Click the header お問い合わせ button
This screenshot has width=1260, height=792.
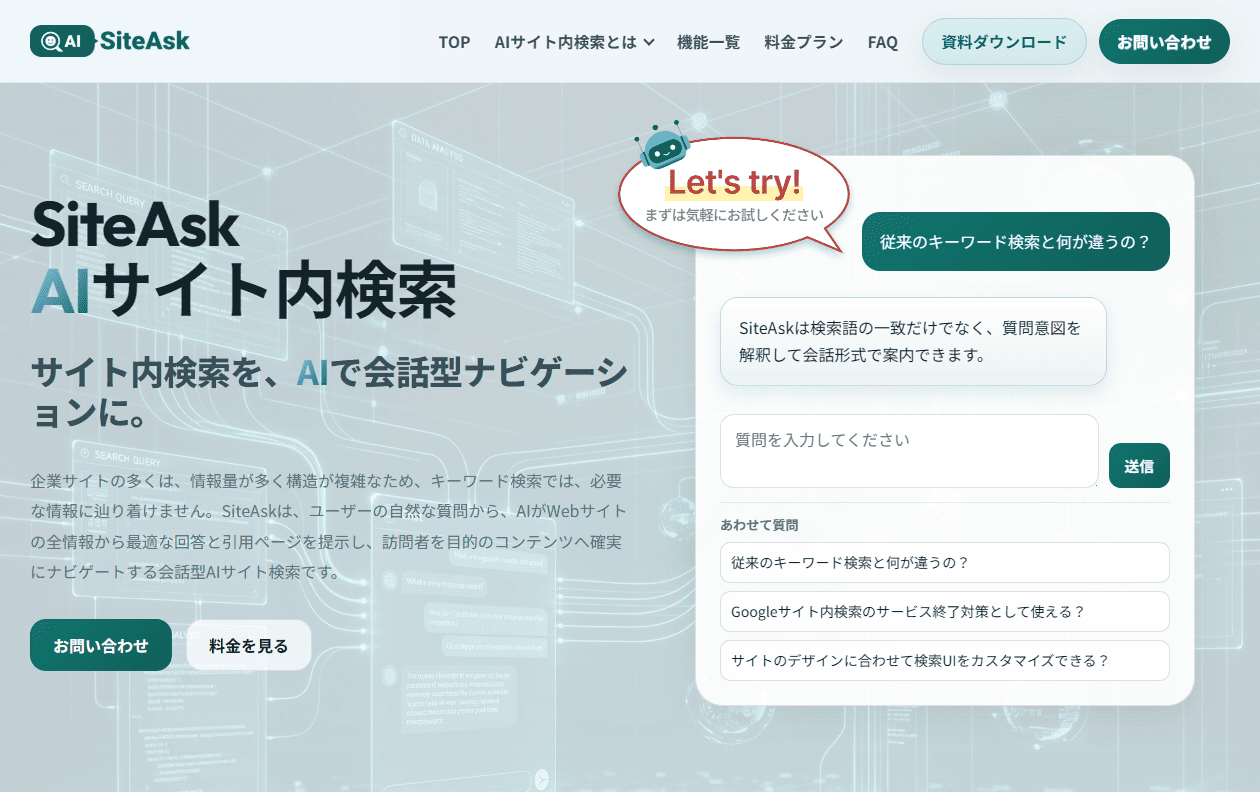coord(1164,42)
